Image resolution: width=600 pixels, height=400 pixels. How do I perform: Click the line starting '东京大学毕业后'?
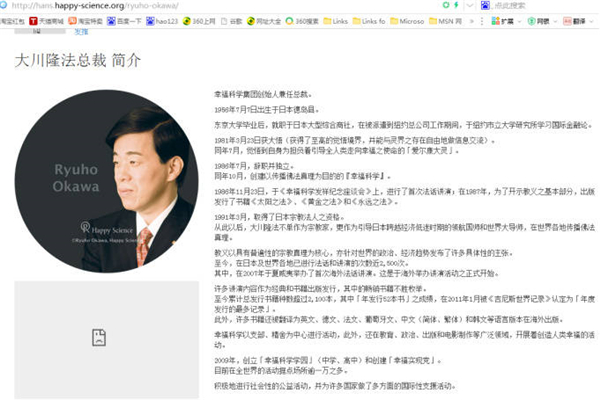point(403,125)
